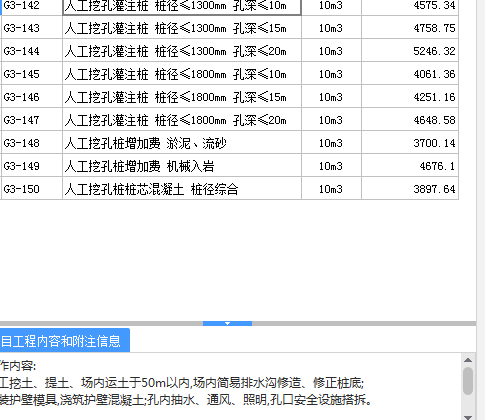485x420 pixels.
Task: Select code cell G3-145
Action: pos(32,74)
